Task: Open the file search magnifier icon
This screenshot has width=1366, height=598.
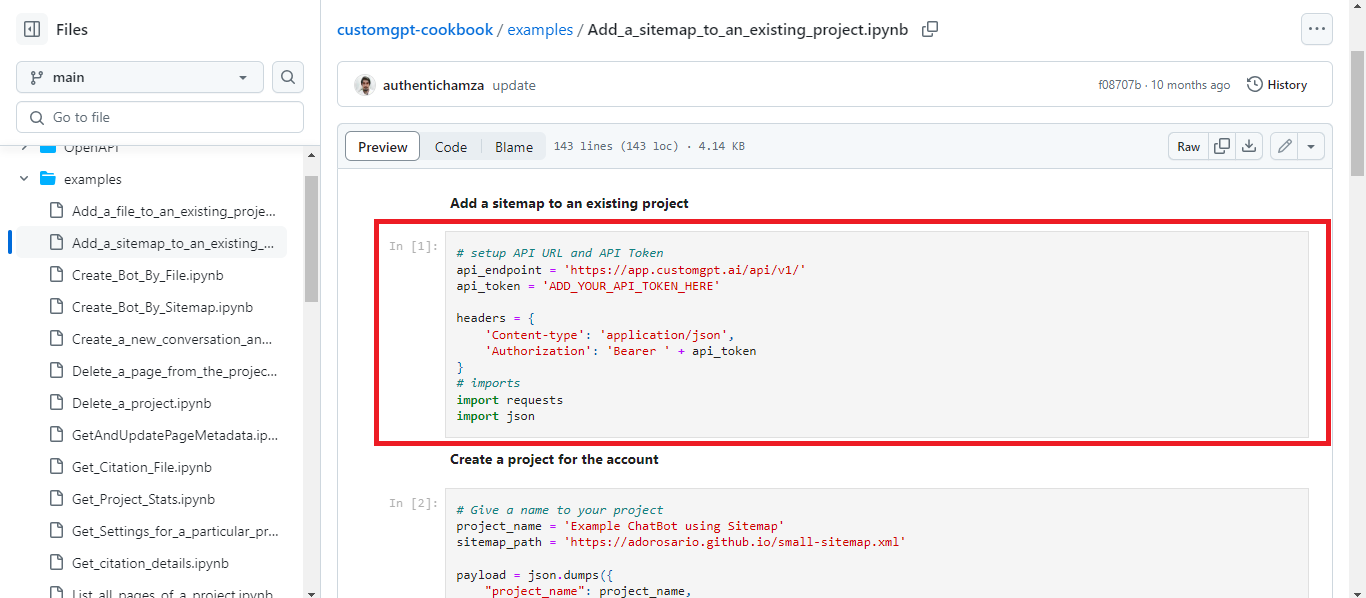Action: pos(287,76)
